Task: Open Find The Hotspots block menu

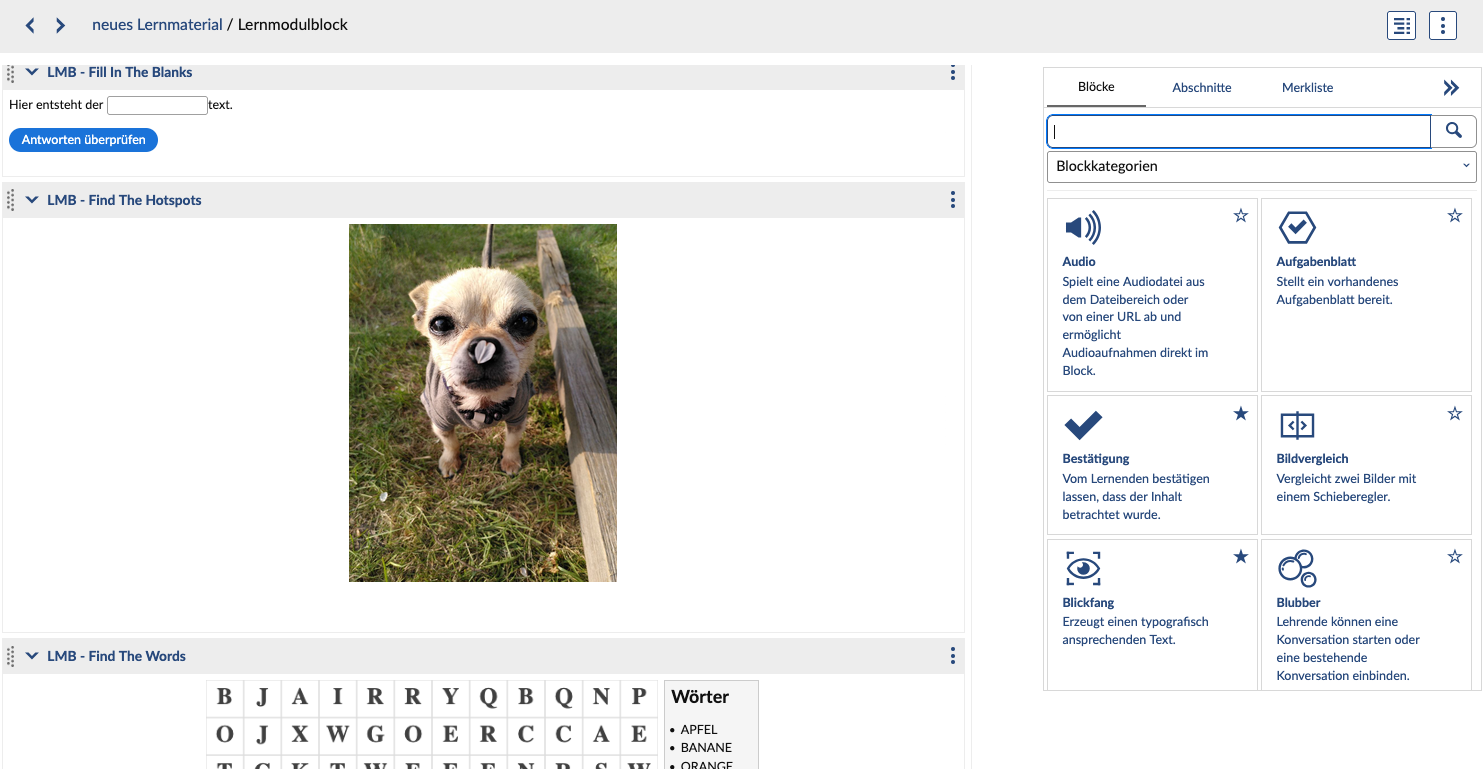Action: tap(952, 200)
